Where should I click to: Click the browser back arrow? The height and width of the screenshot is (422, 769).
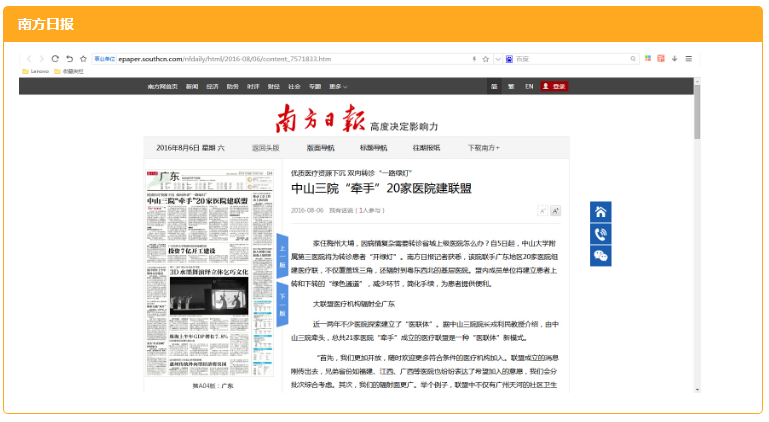coord(29,59)
